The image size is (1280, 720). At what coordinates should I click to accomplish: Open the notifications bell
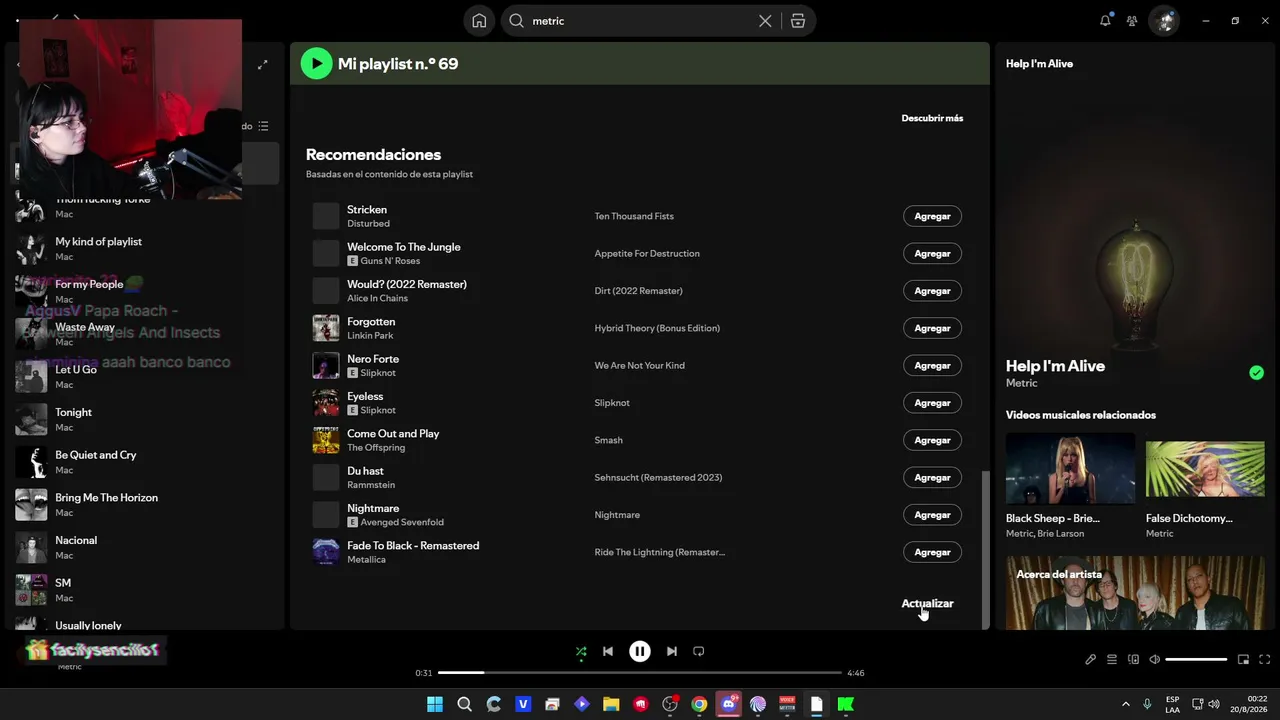click(1105, 21)
